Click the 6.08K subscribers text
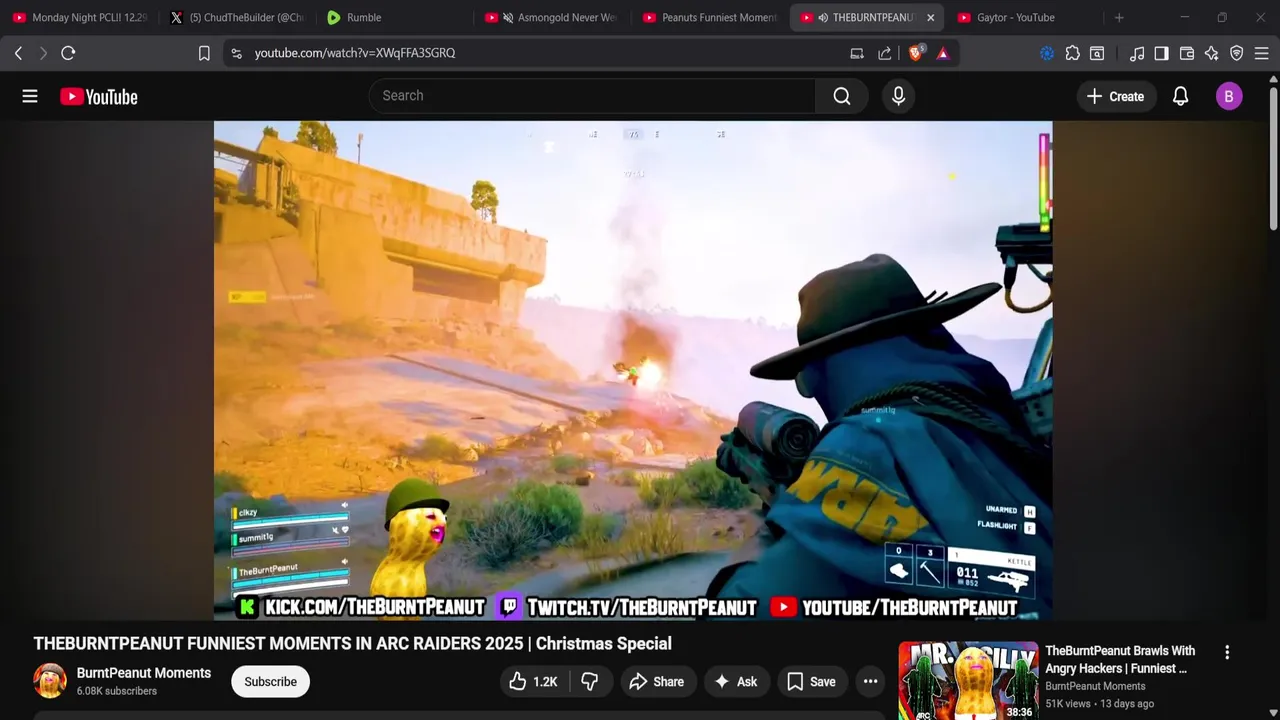 [x=117, y=691]
